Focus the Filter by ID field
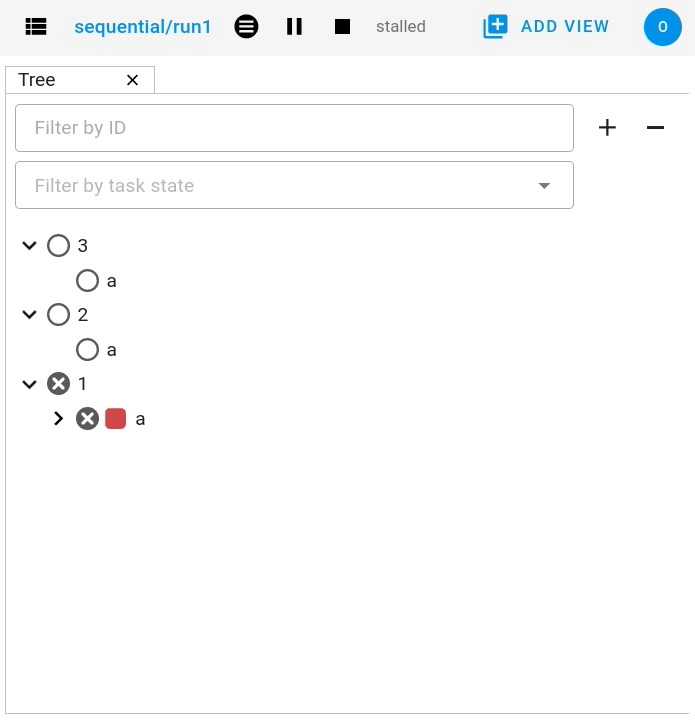Image resolution: width=695 pixels, height=721 pixels. pyautogui.click(x=294, y=128)
